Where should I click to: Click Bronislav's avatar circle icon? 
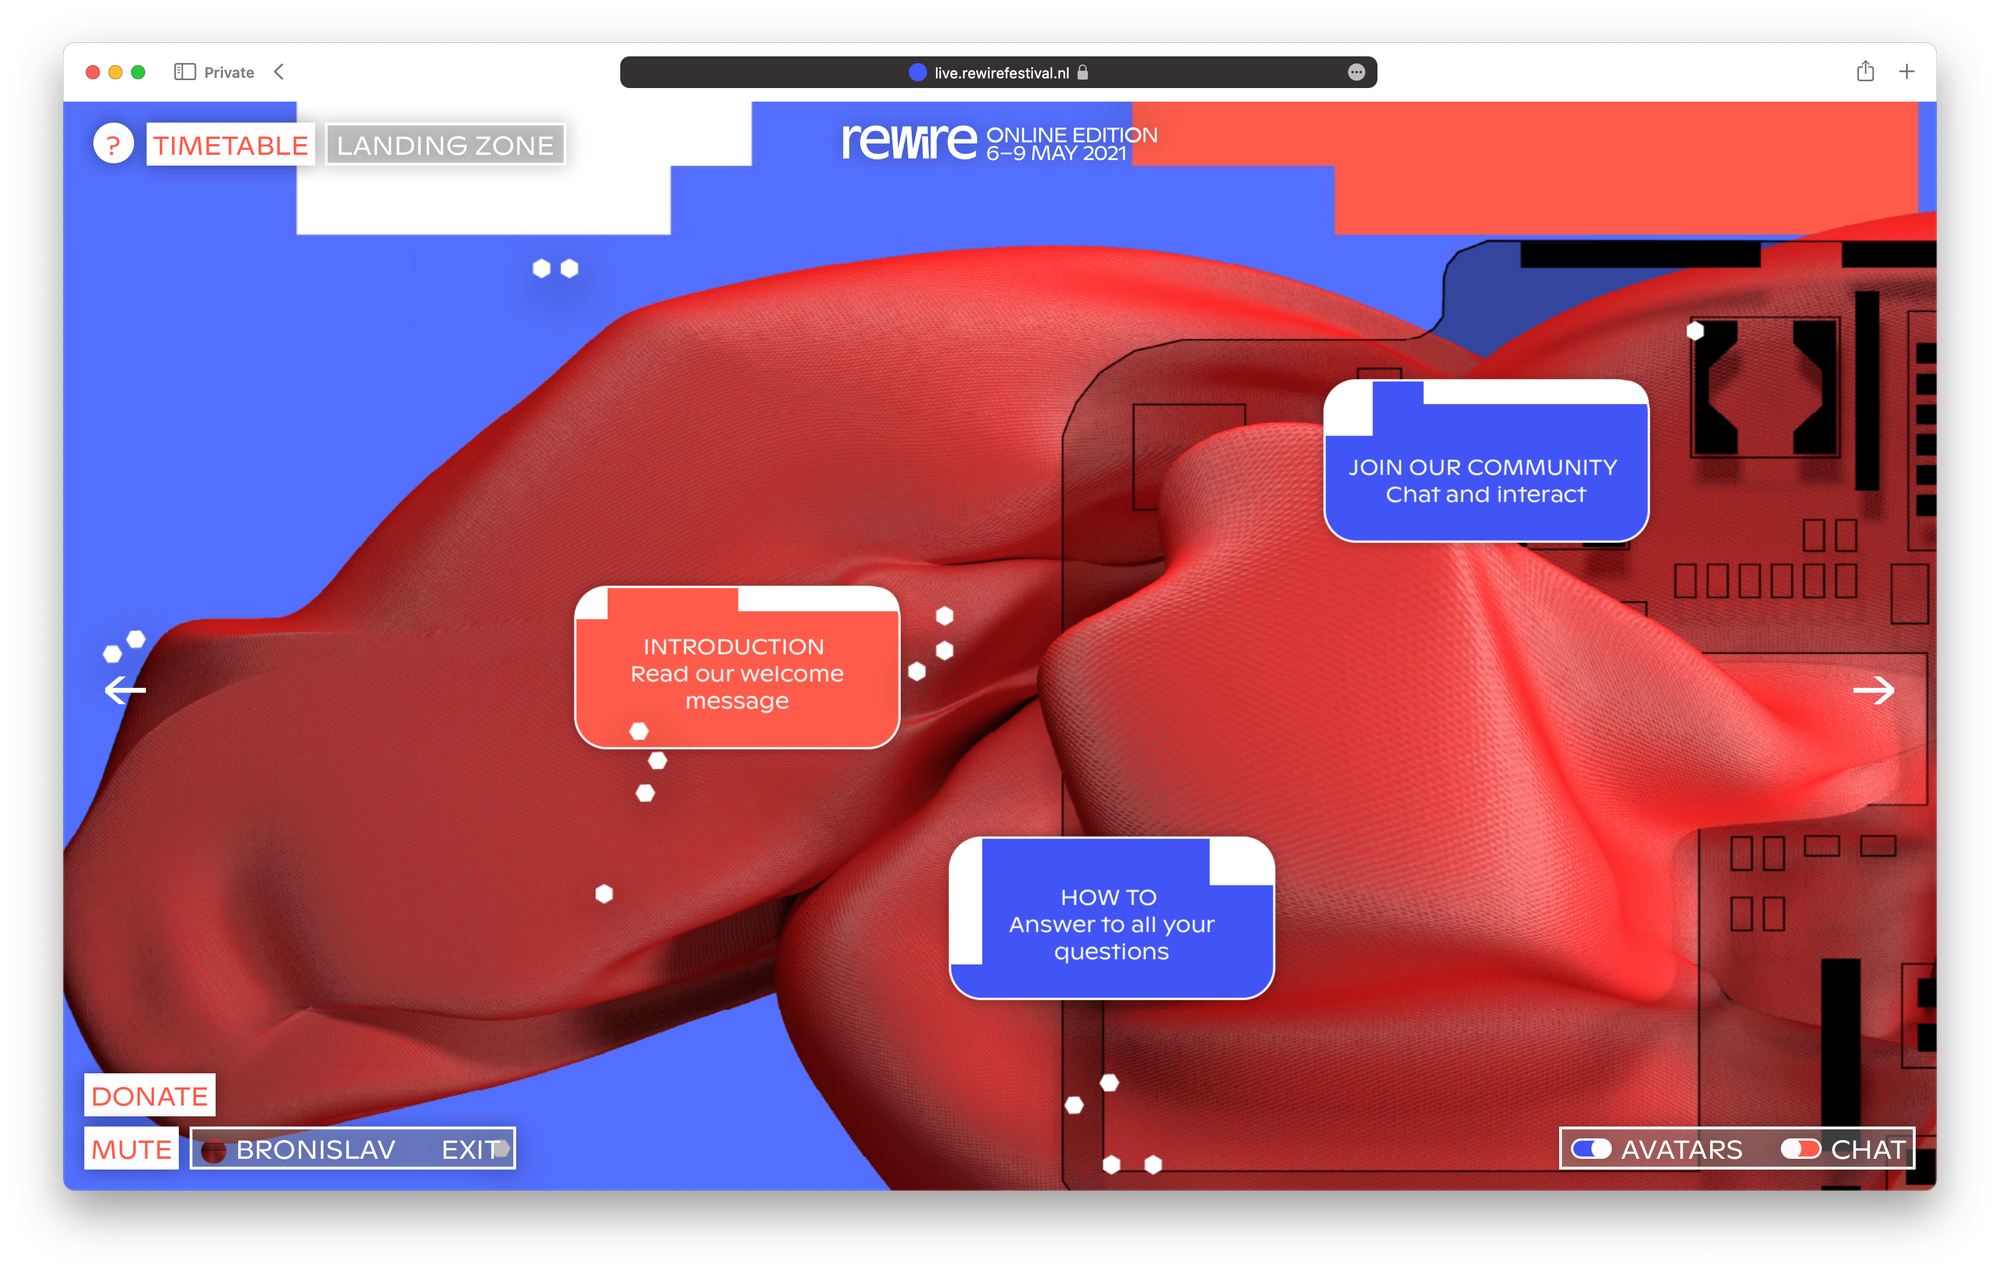[x=213, y=1151]
